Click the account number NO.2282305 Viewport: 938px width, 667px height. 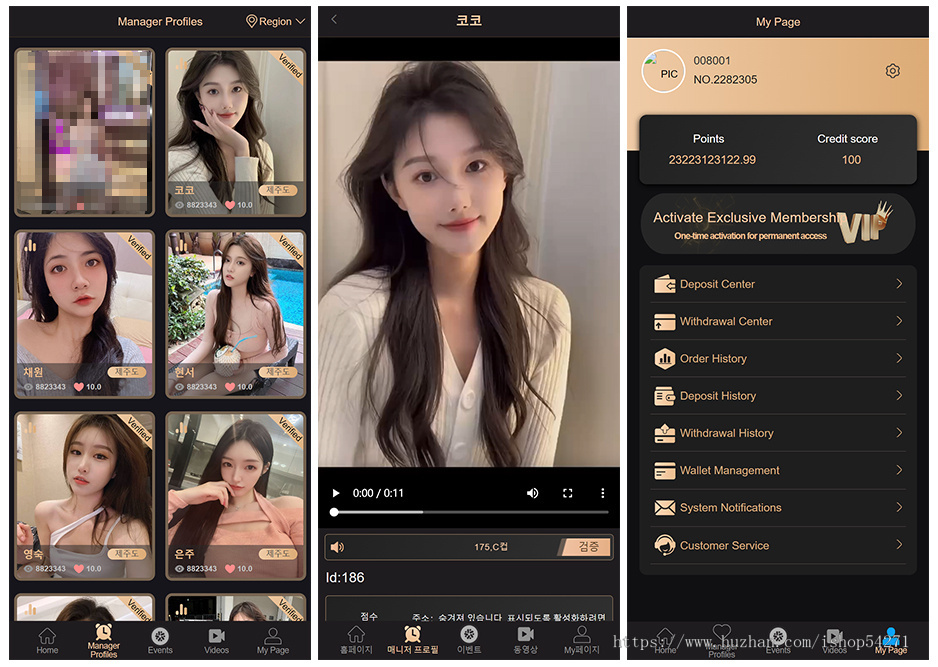725,80
